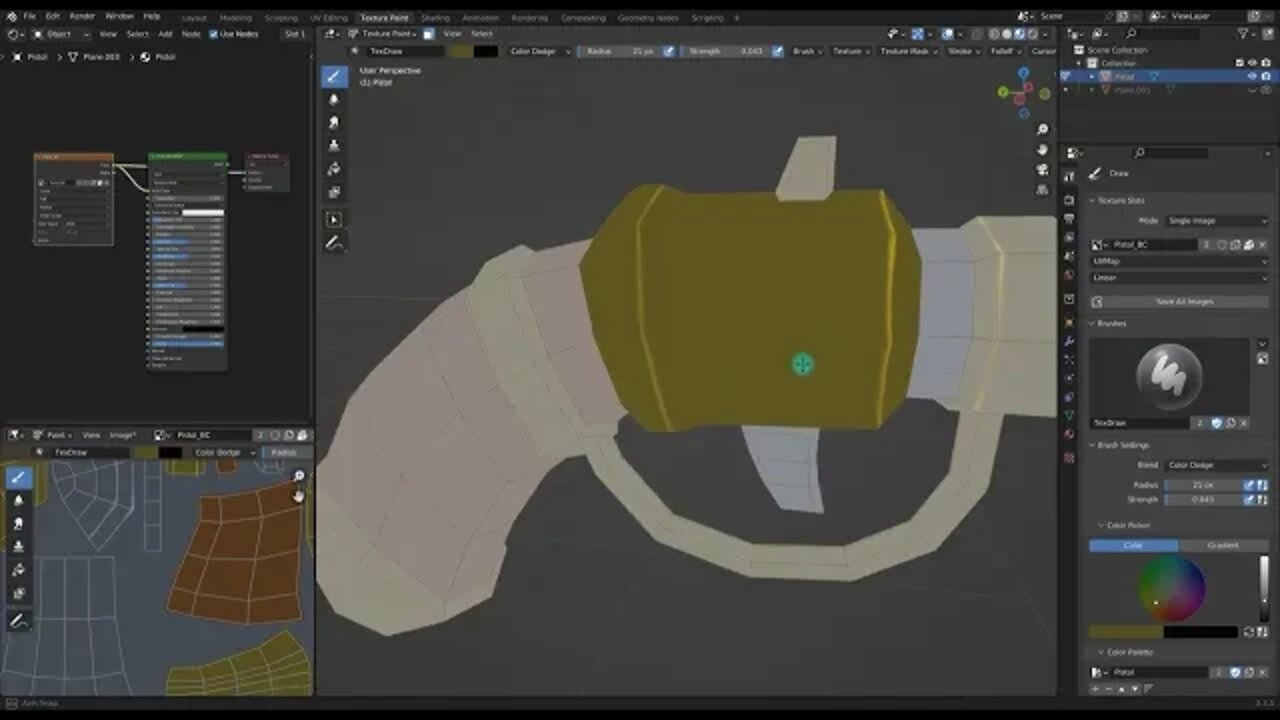Switch to the Shading workspace tab
Viewport: 1280px width, 720px height.
click(x=435, y=18)
